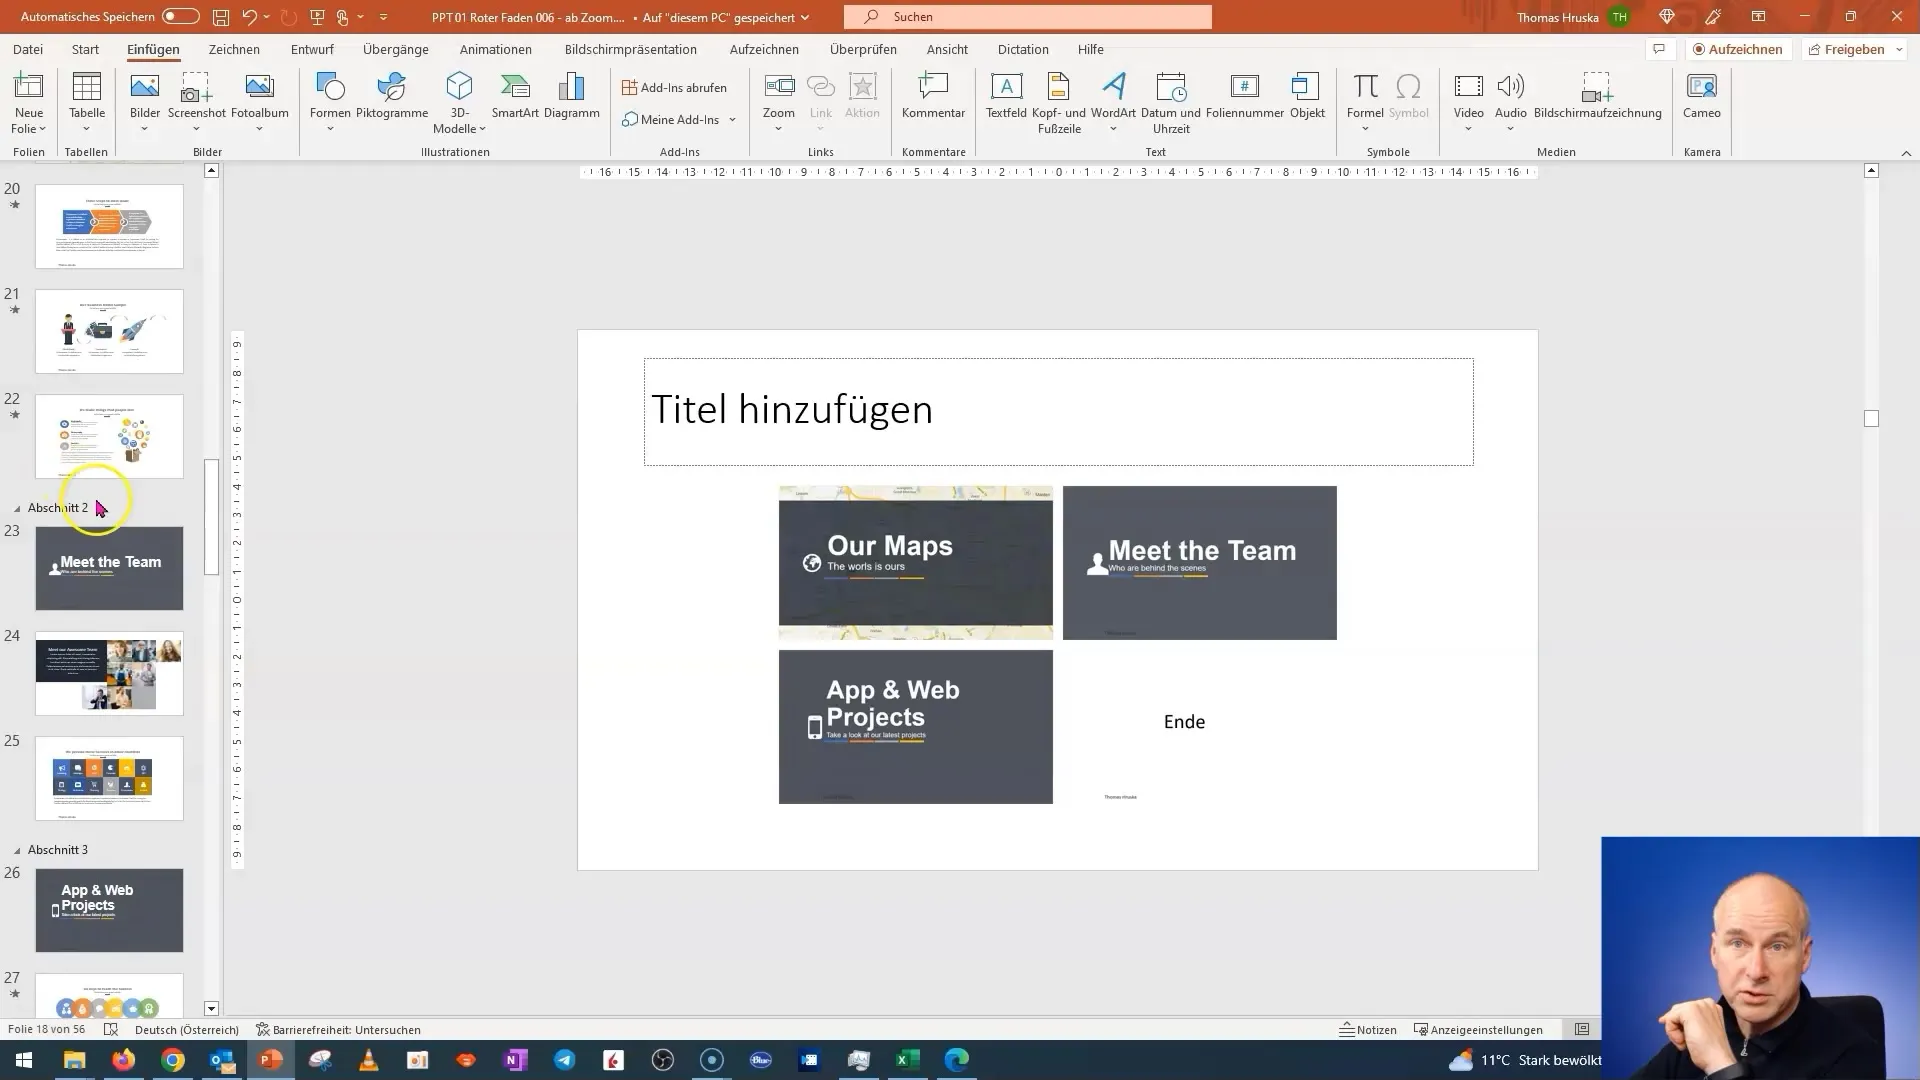Switch to the Entwurf tab
The image size is (1920, 1080).
click(x=312, y=49)
